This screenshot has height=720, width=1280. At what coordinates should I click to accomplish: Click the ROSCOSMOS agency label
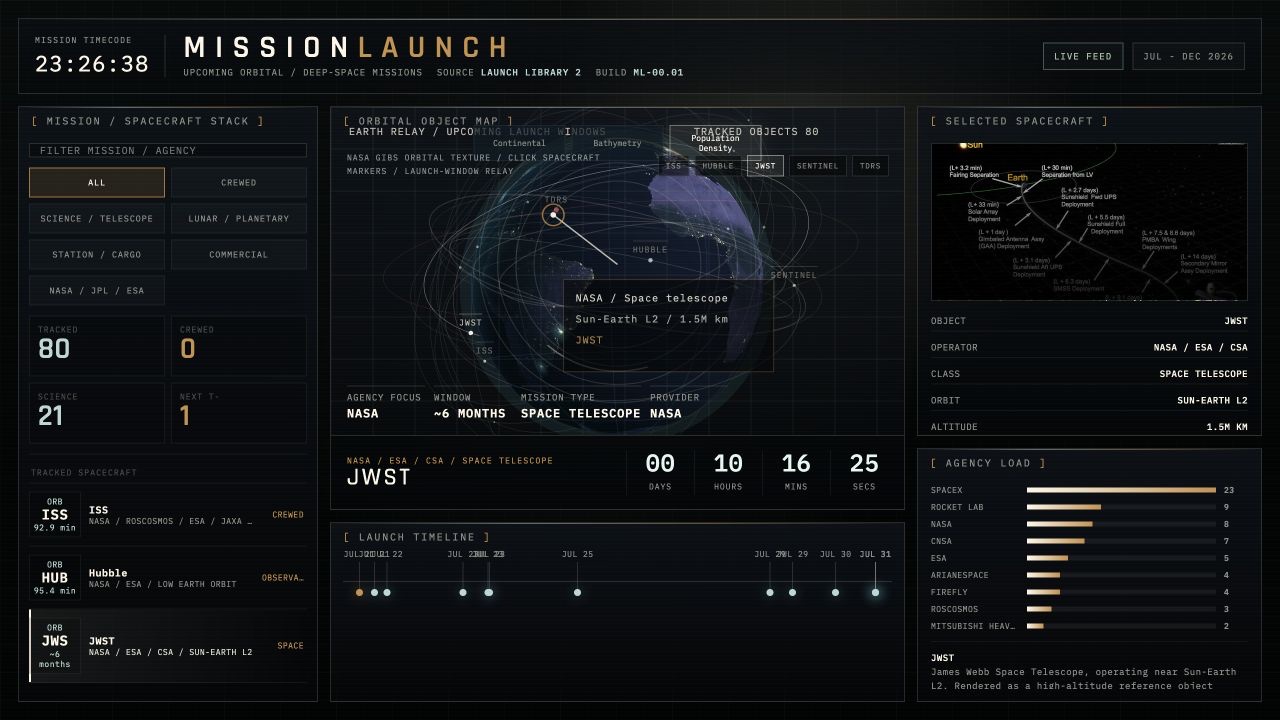point(954,609)
